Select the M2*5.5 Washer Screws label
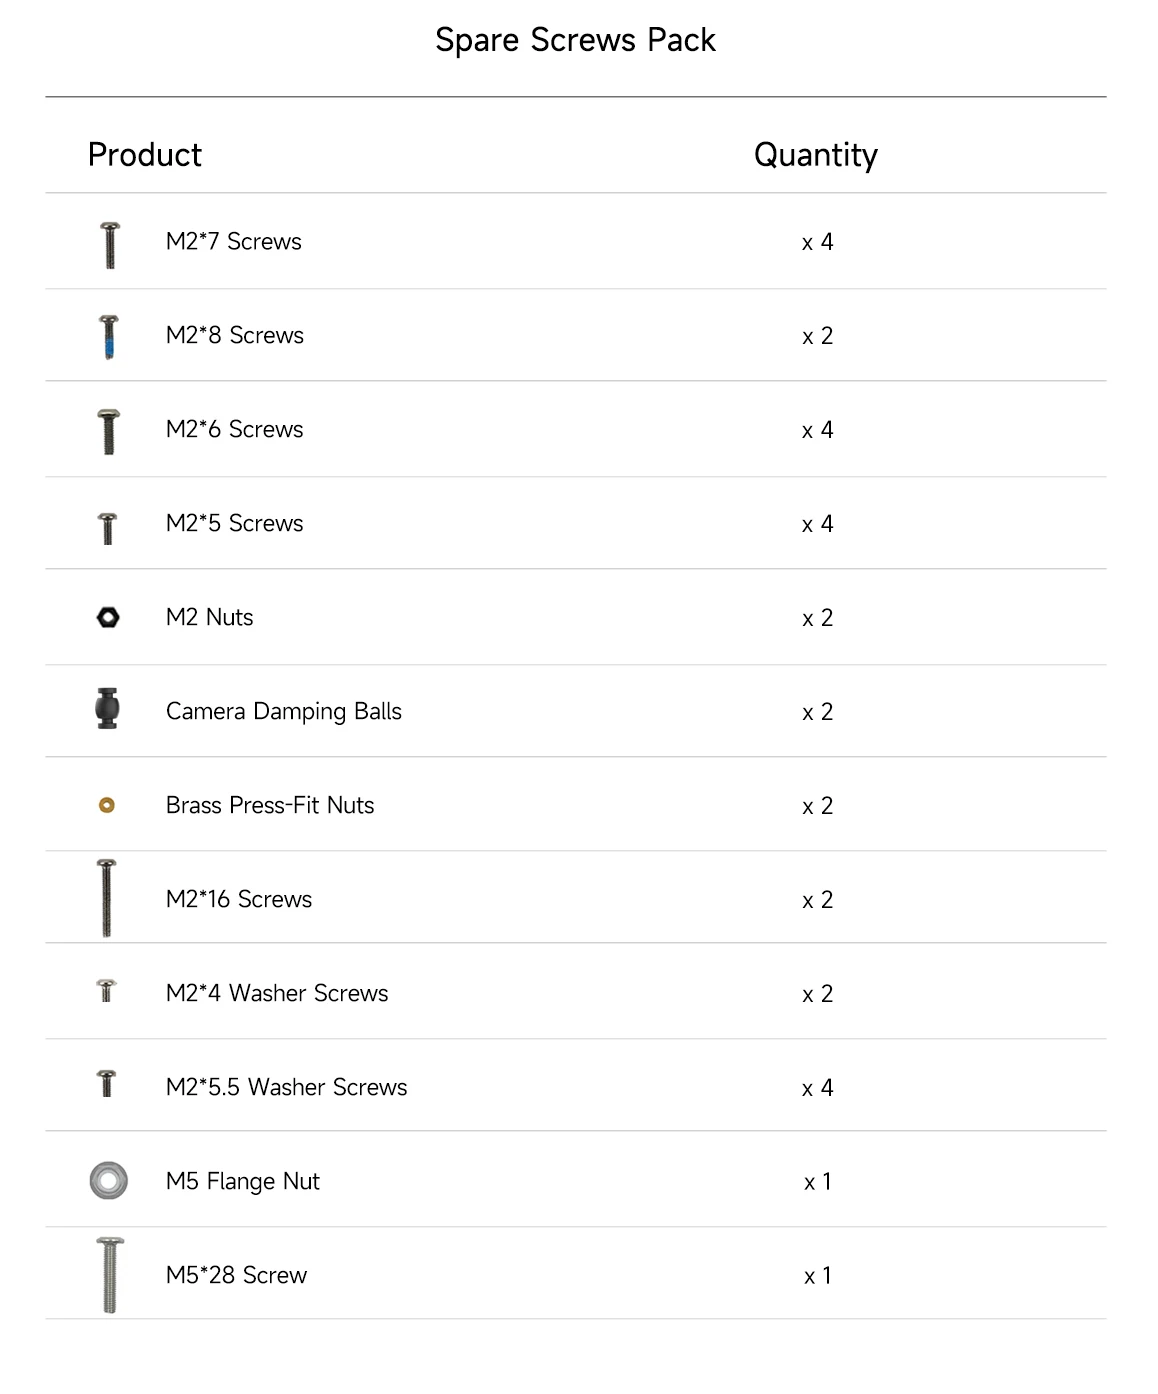This screenshot has width=1158, height=1394. click(x=287, y=1087)
